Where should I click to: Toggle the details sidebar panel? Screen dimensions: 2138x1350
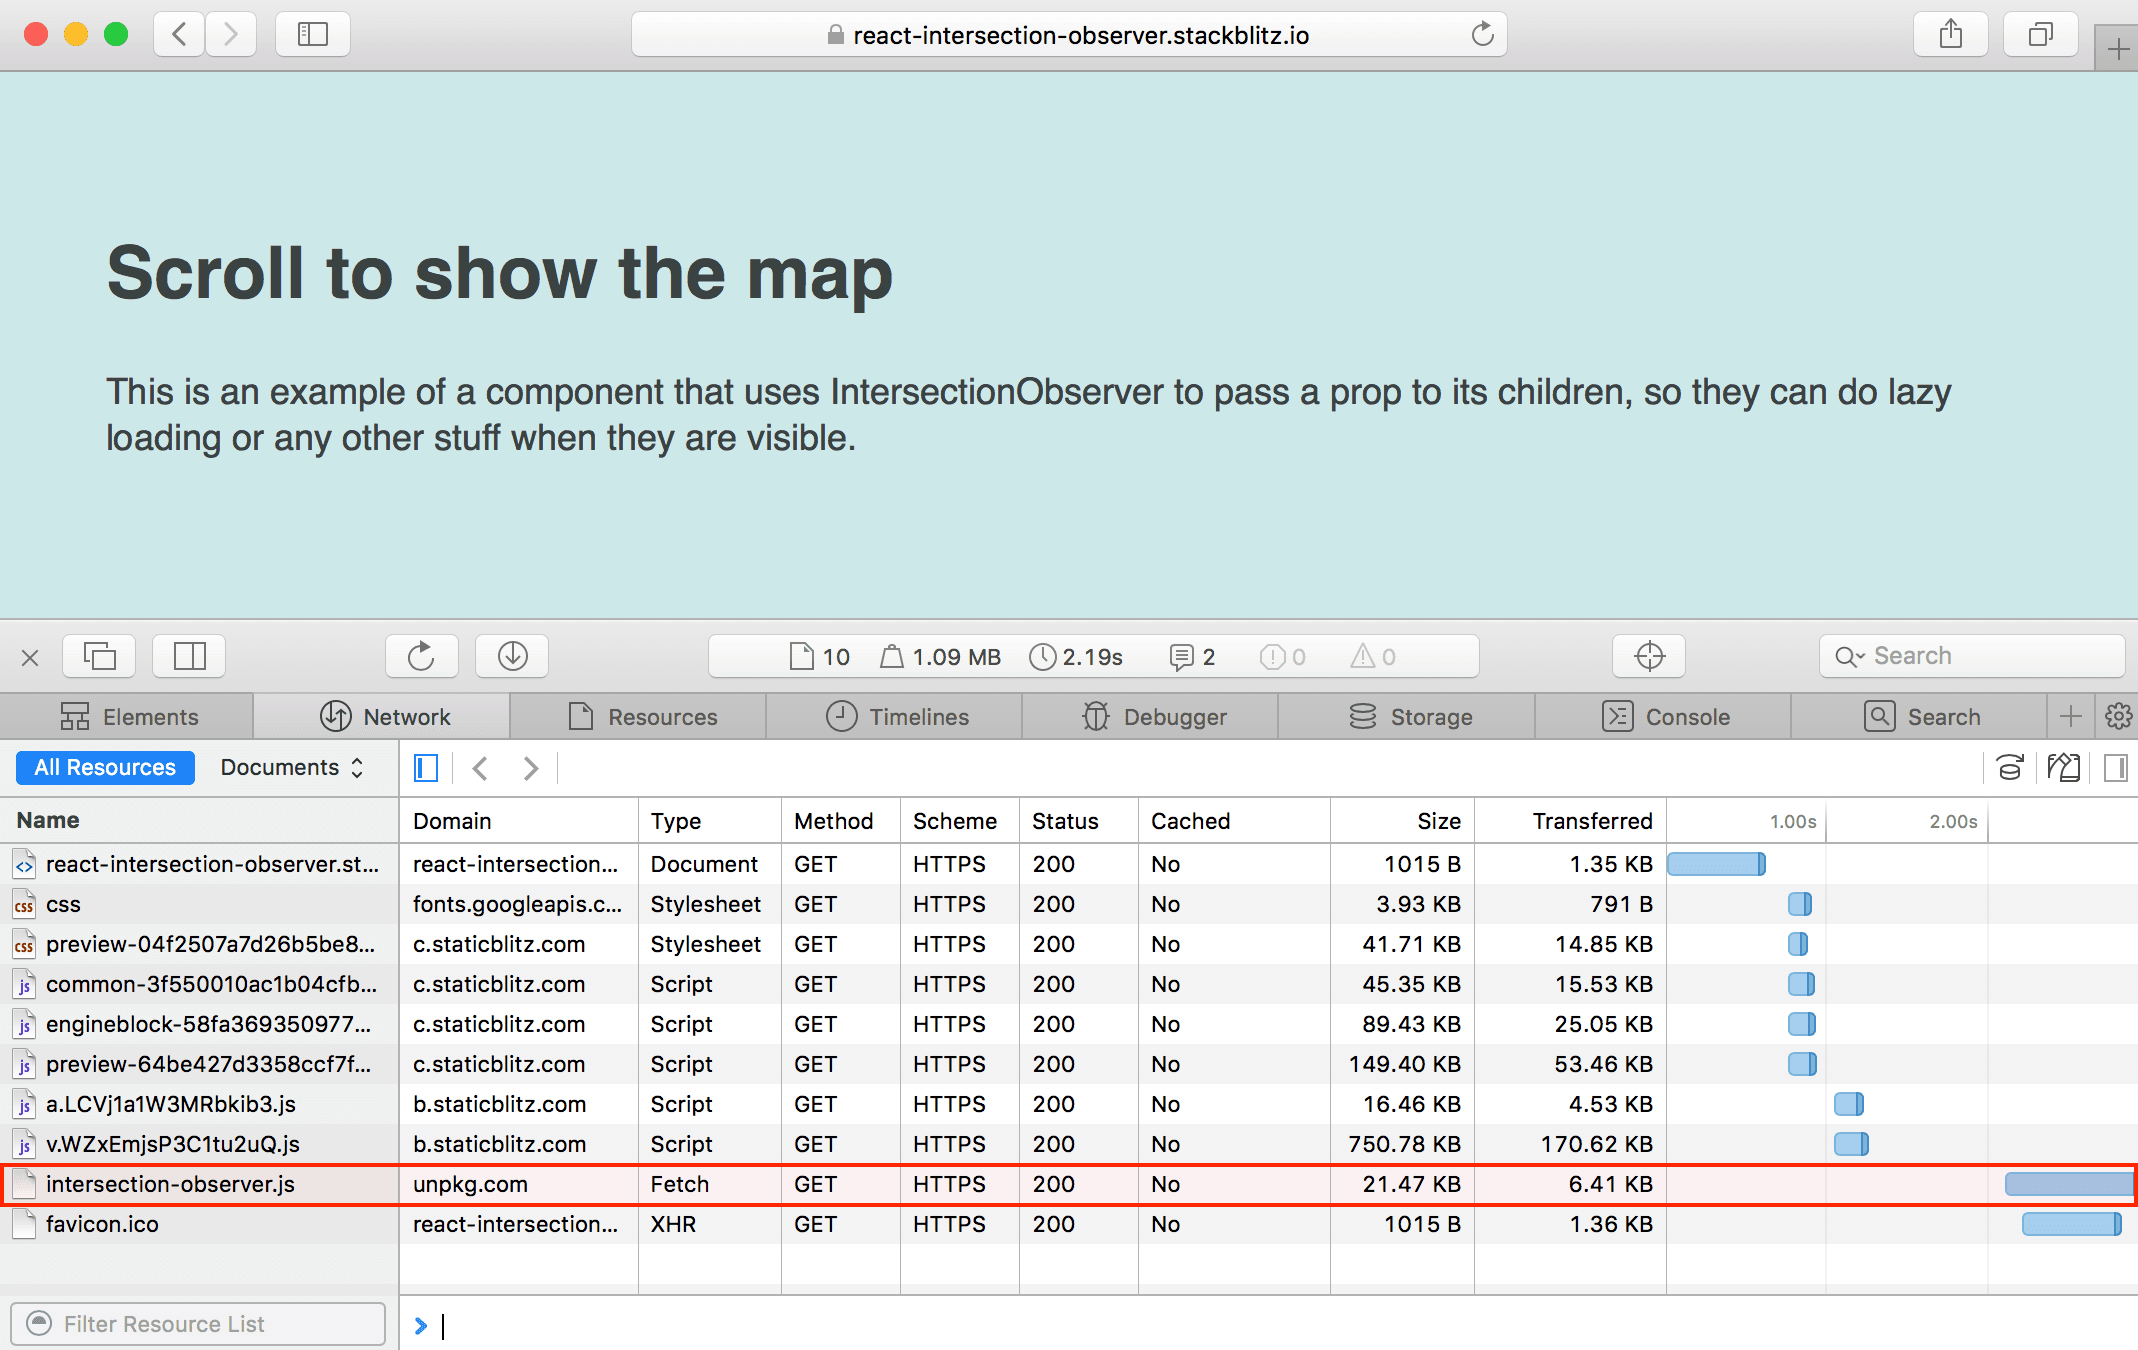tap(2115, 768)
